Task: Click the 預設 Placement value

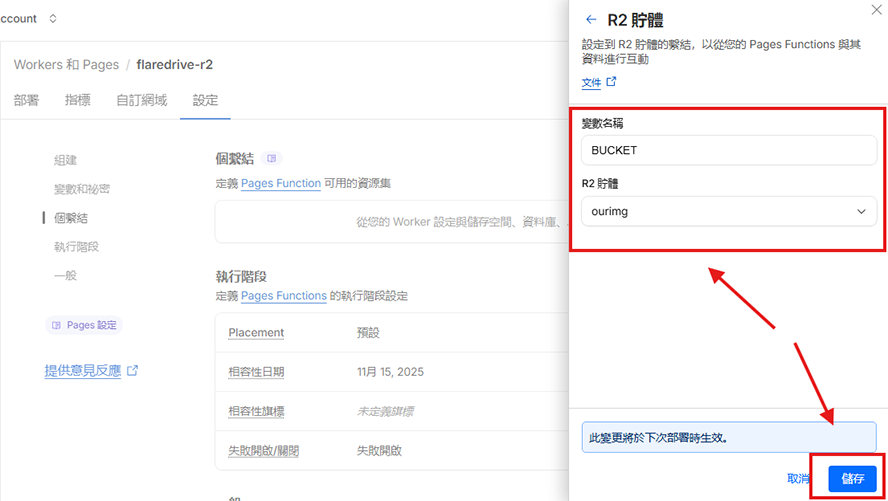Action: 368,333
